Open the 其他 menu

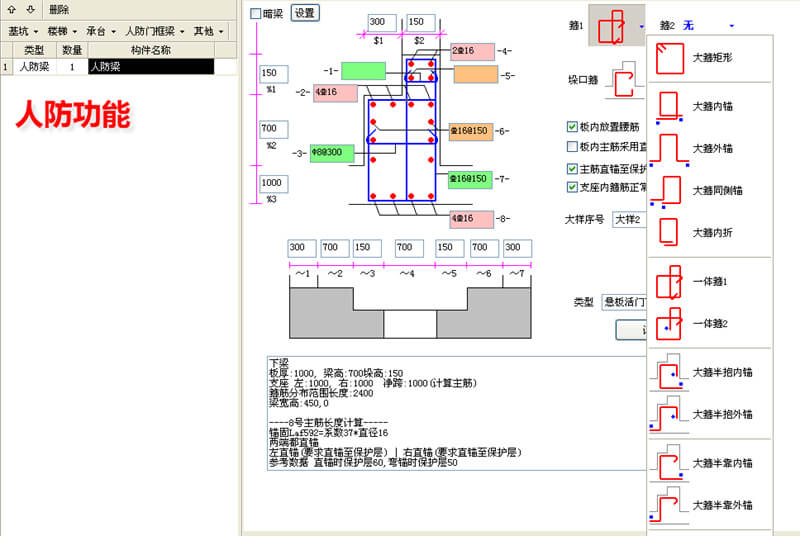tap(210, 31)
